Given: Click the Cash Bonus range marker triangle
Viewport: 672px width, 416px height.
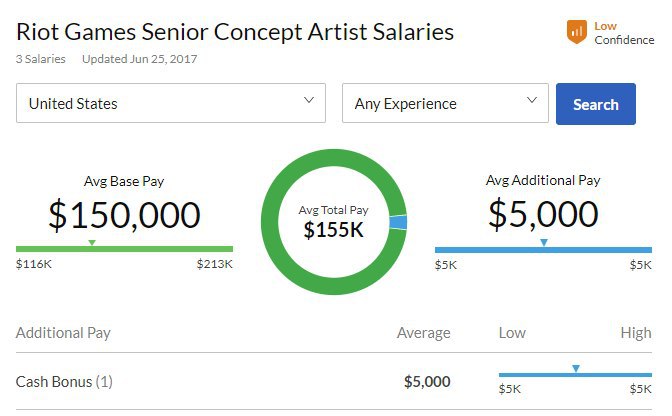Looking at the screenshot, I should click(x=576, y=368).
